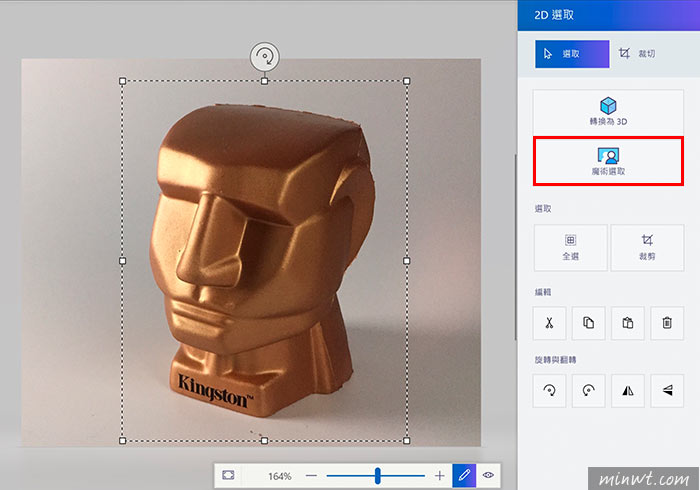Click the Select All (全選) button

click(x=570, y=248)
